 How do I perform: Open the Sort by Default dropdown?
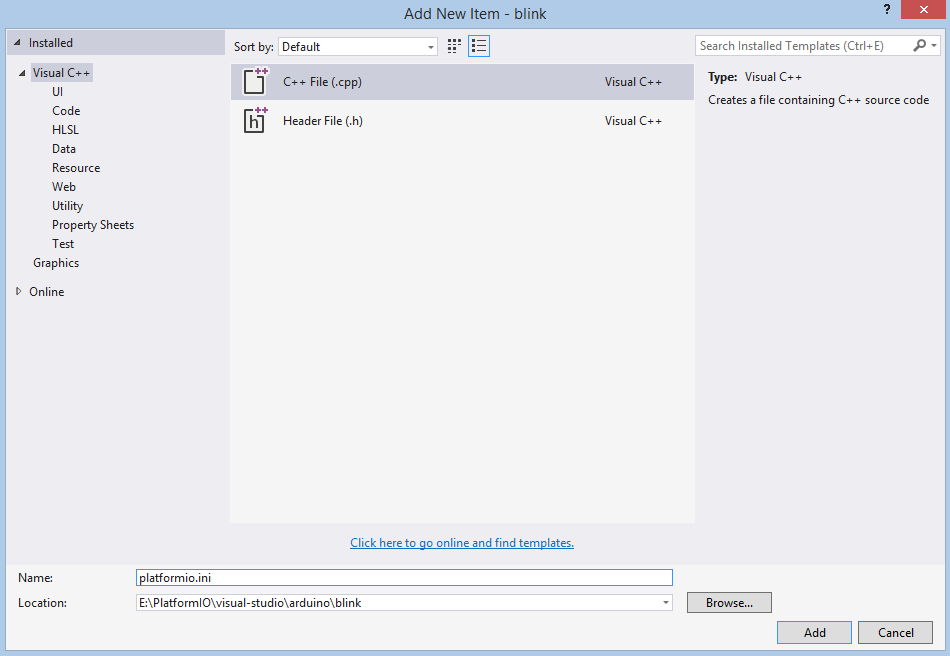coord(358,47)
